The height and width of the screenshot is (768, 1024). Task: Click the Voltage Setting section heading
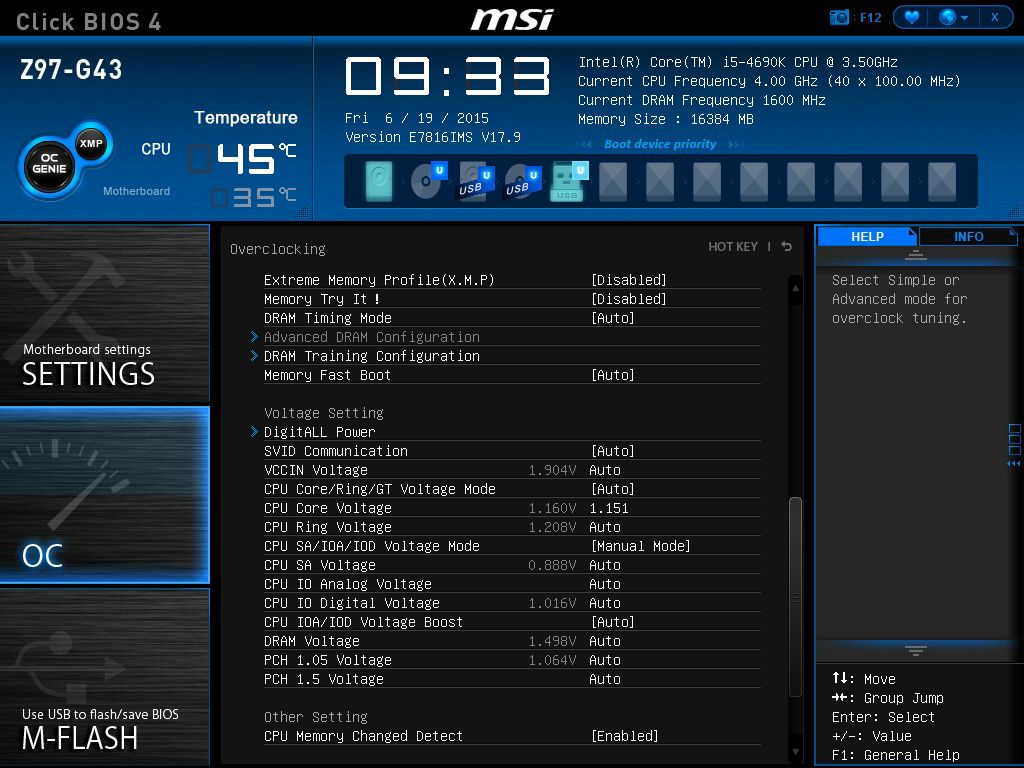[x=323, y=413]
